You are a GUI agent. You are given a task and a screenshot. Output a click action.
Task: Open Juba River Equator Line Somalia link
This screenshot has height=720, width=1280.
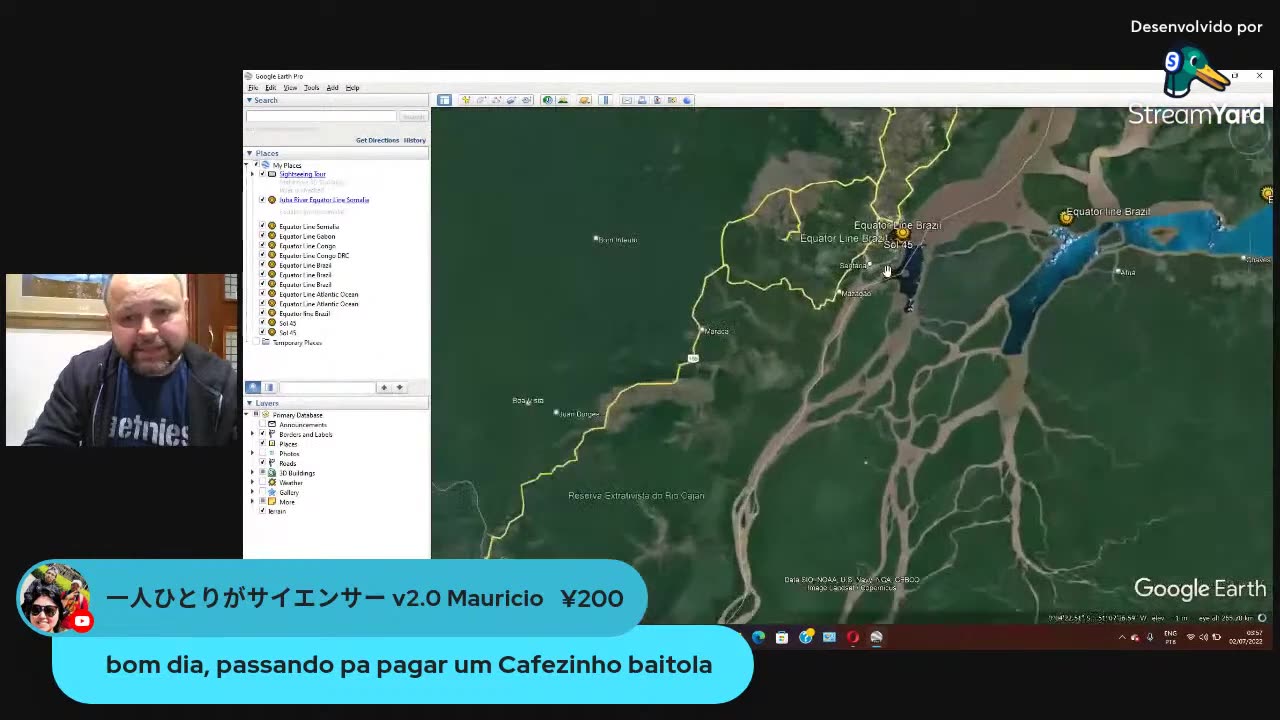(x=324, y=200)
